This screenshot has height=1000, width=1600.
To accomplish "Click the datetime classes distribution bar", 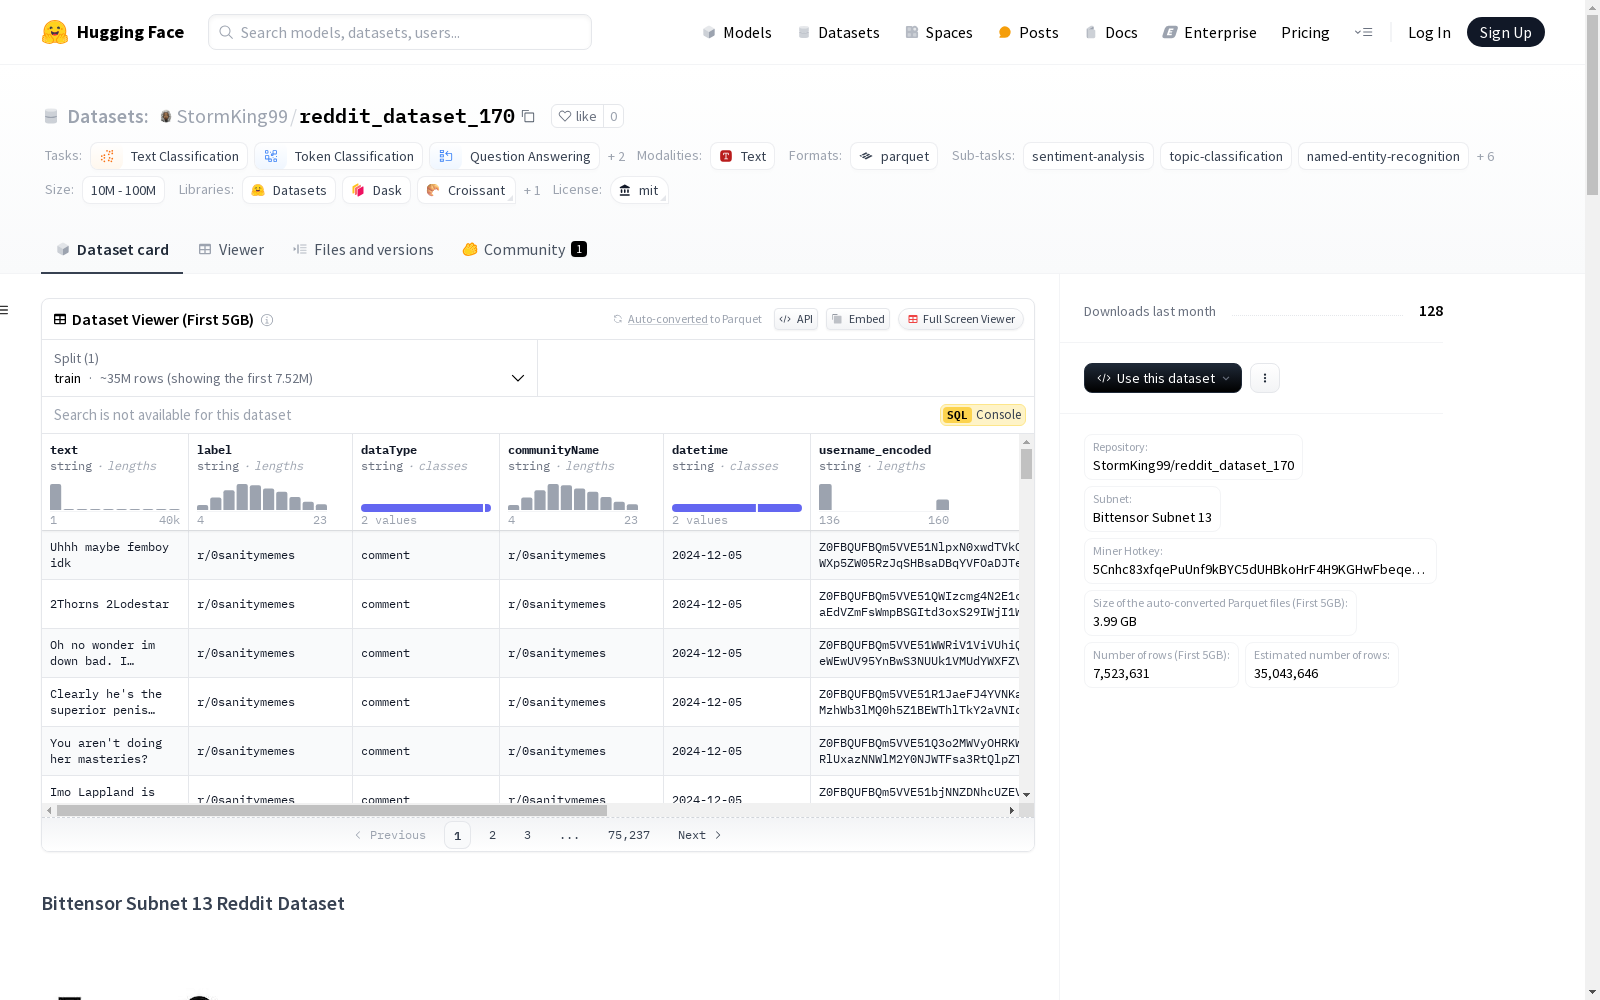I will pos(737,508).
